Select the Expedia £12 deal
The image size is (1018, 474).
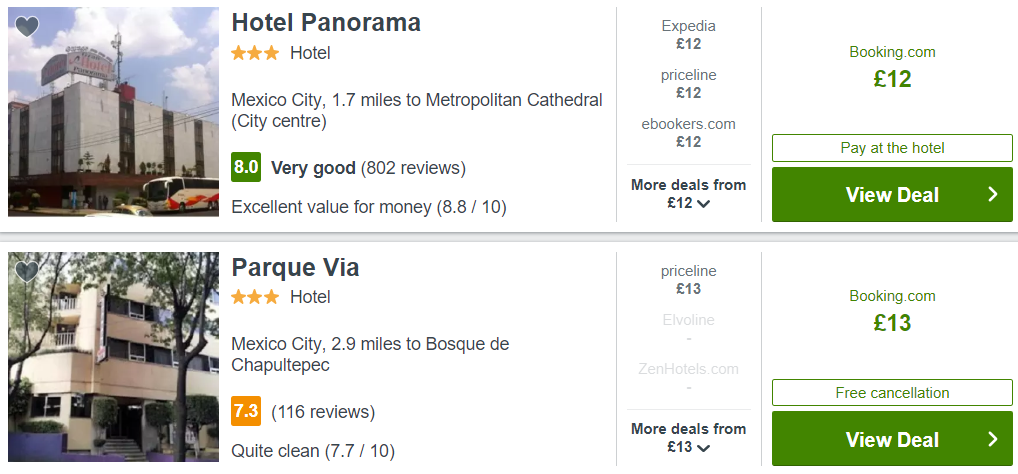pyautogui.click(x=688, y=35)
